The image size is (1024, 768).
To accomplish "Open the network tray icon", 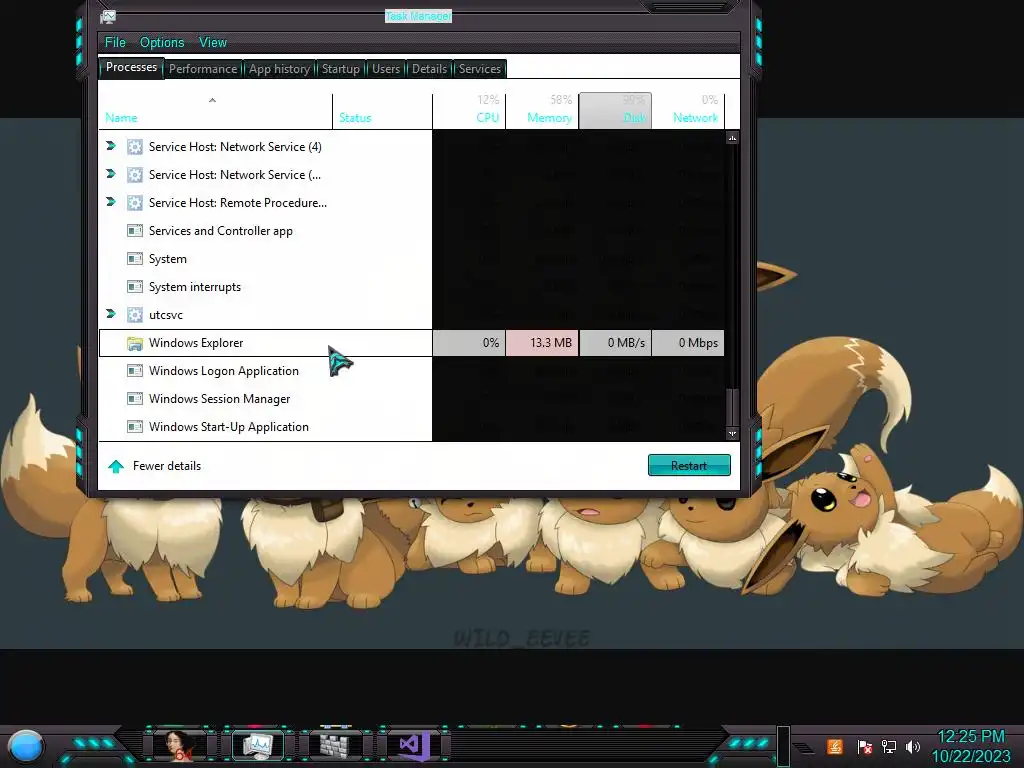I will coord(889,746).
